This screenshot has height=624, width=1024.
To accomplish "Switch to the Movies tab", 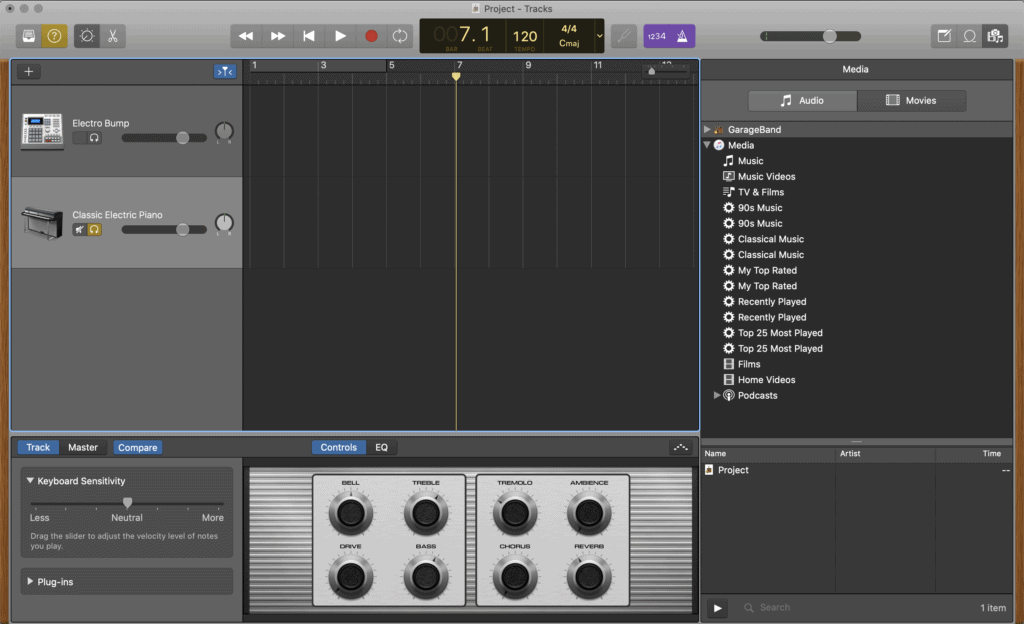I will click(911, 100).
